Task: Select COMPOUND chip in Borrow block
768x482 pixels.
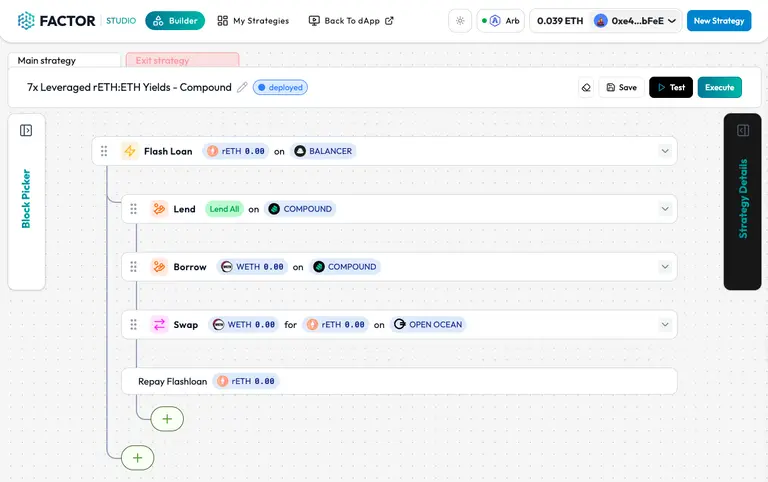Action: [345, 267]
